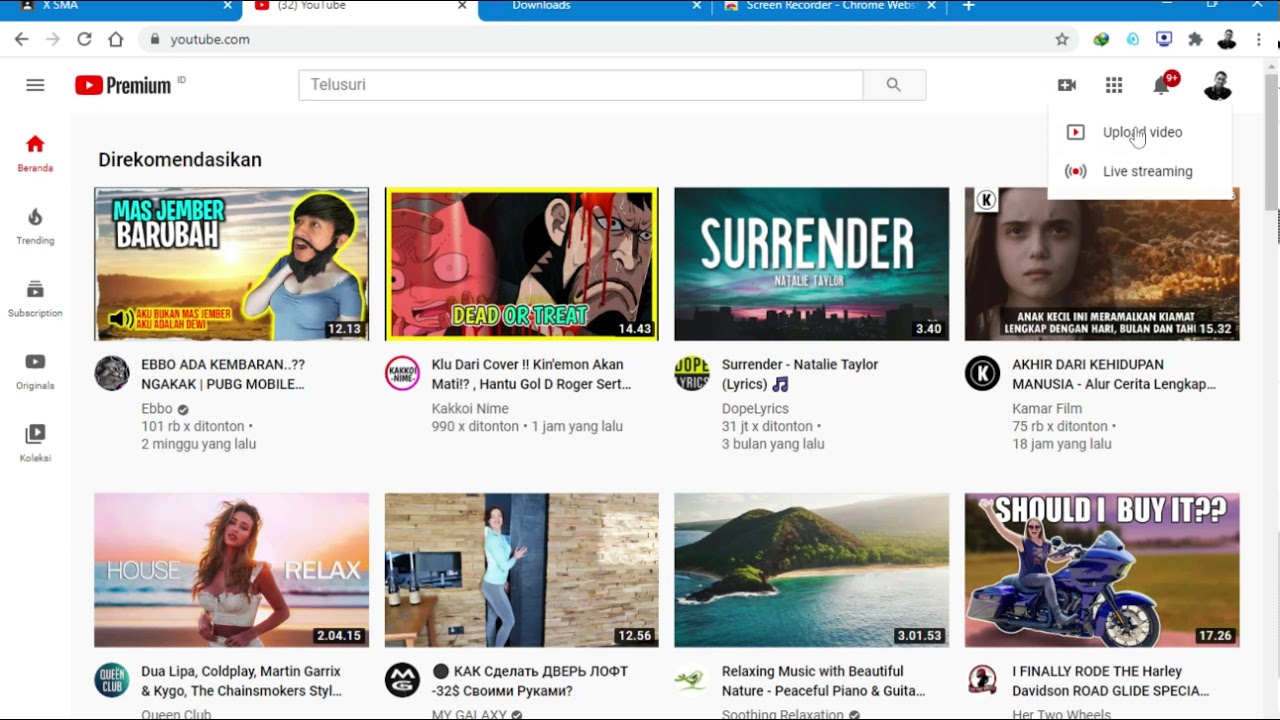Visit the Ebbo channel name link

coord(157,408)
